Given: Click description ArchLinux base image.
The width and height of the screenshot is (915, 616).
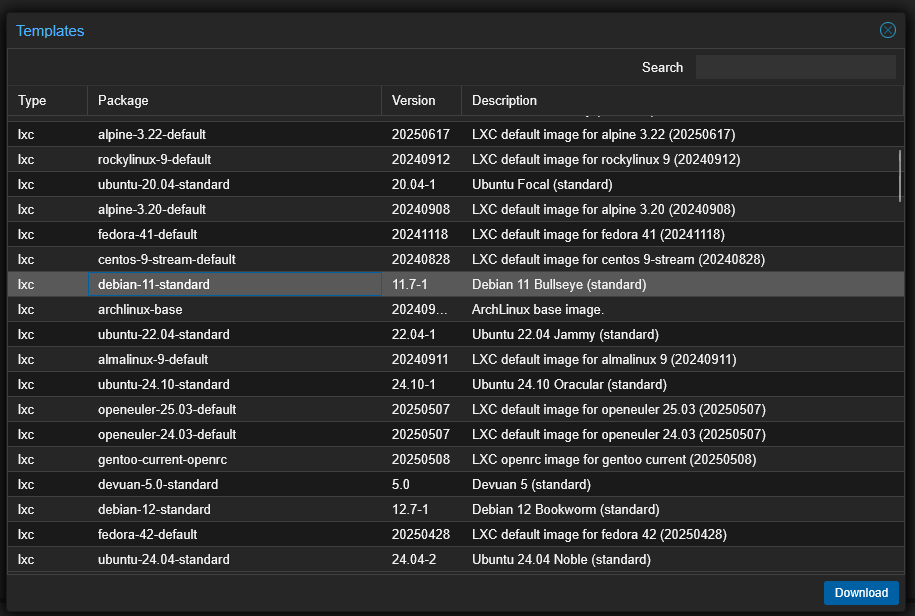Looking at the screenshot, I should (538, 309).
